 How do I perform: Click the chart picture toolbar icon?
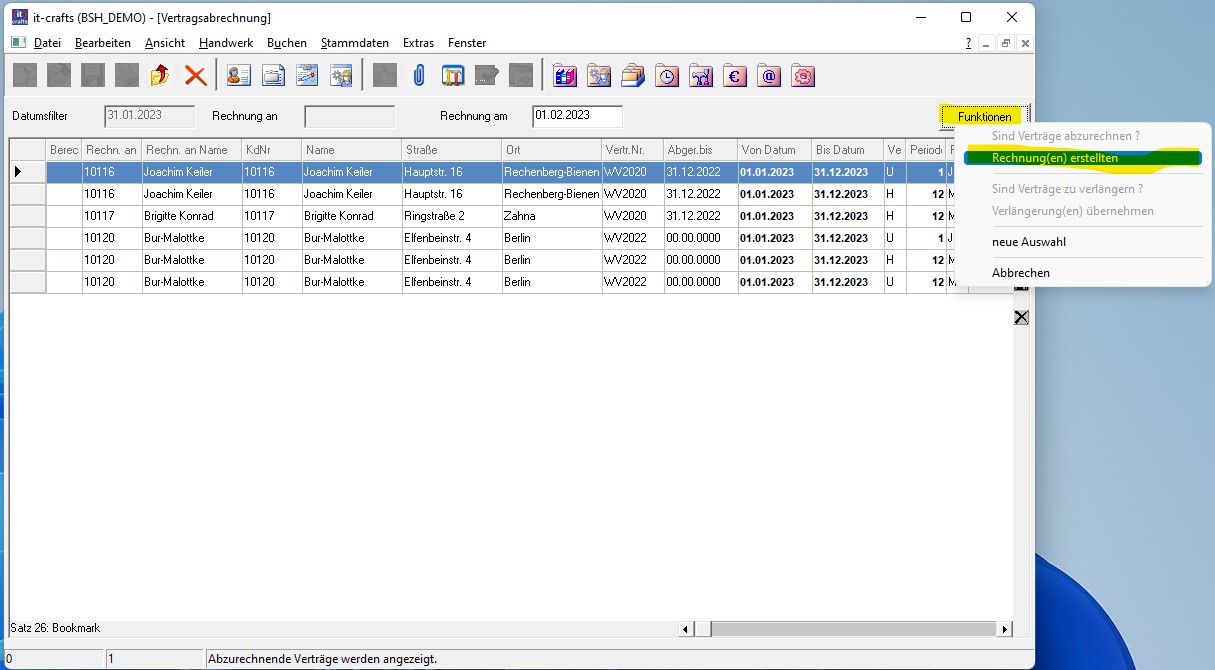[307, 75]
